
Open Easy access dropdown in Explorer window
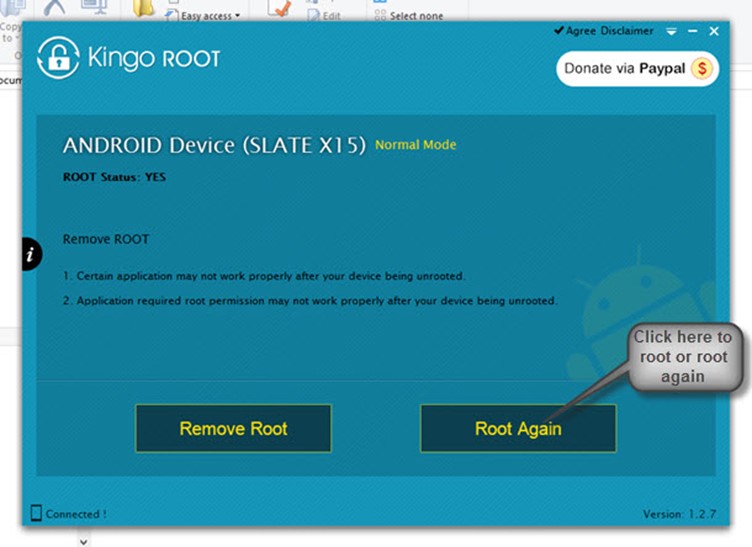(x=203, y=16)
